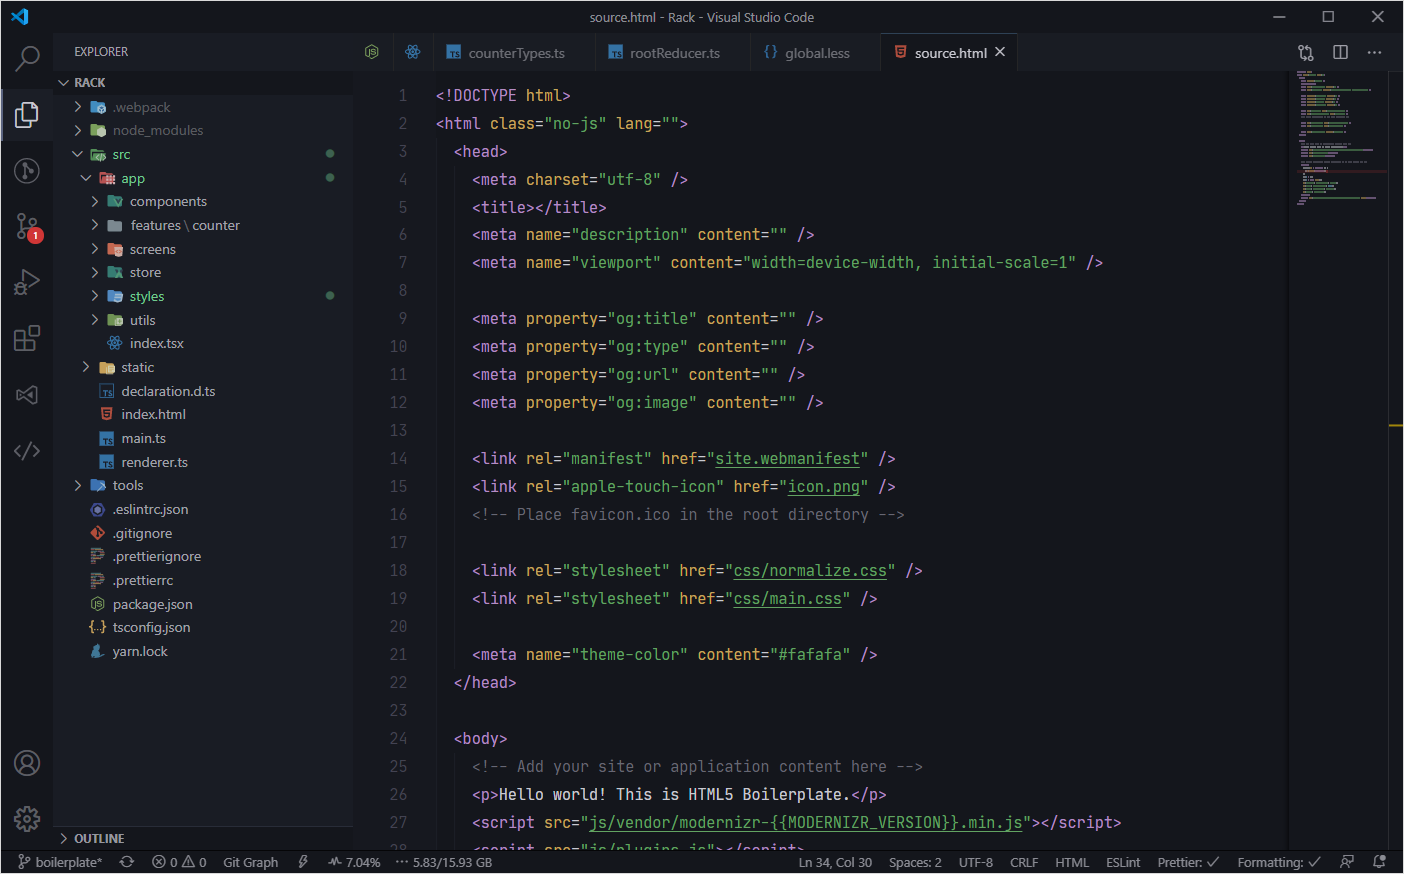The height and width of the screenshot is (874, 1404).
Task: Open the More Actions ellipsis menu
Action: (1375, 52)
